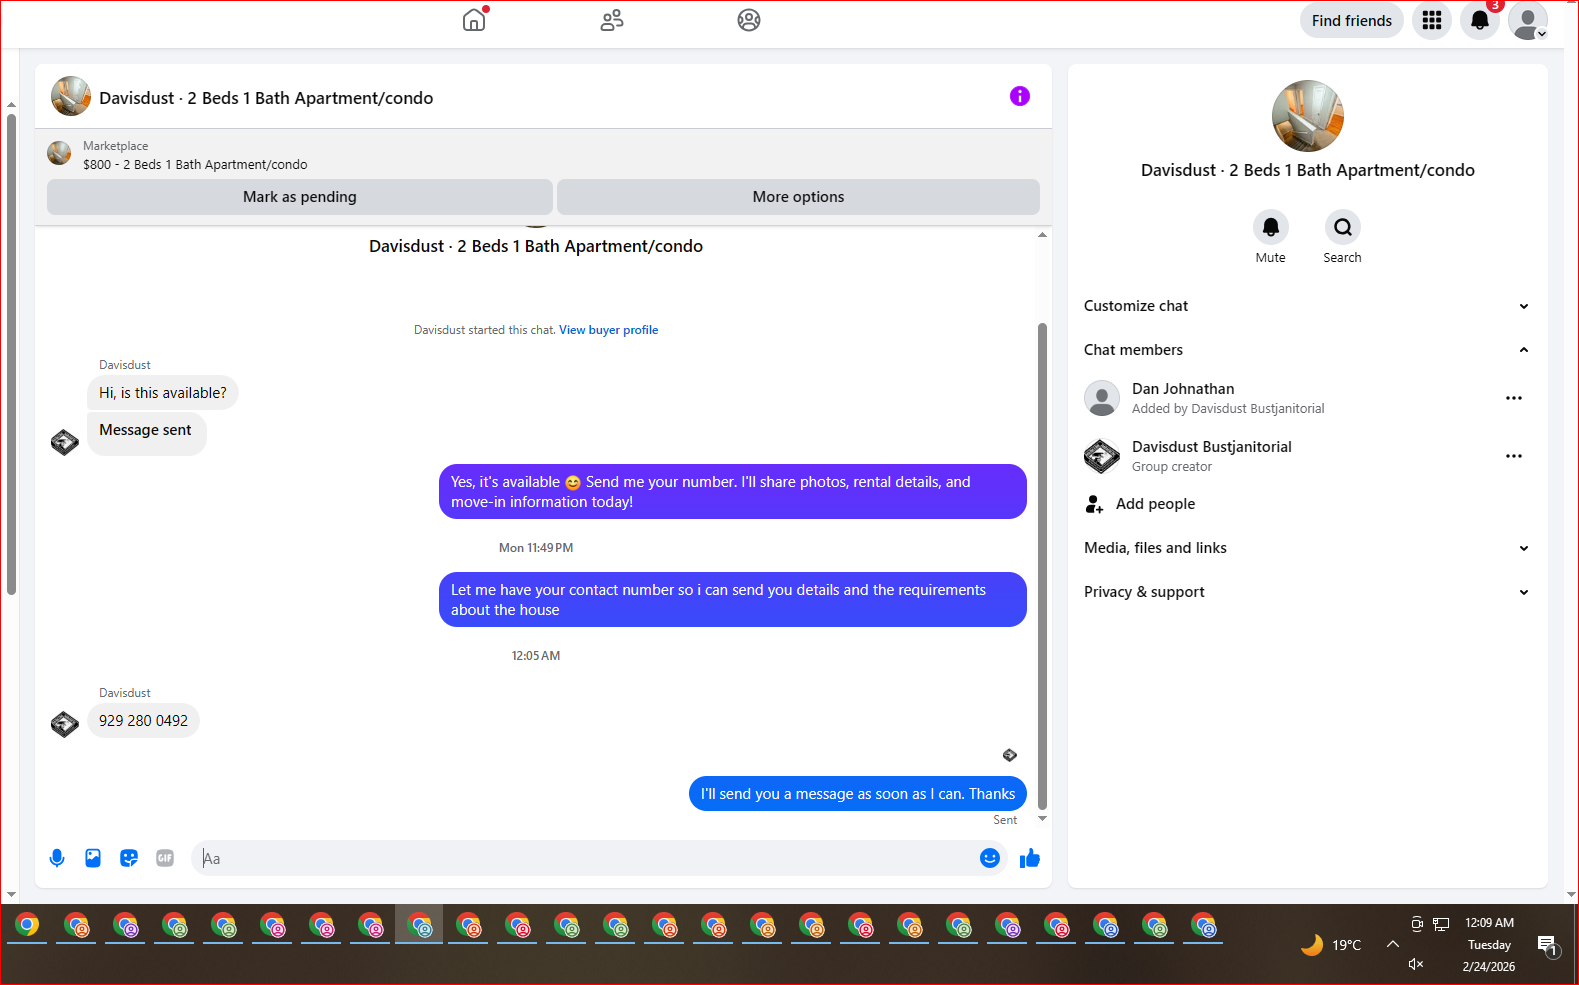The width and height of the screenshot is (1579, 985).
Task: Click the muted volume tray icon
Action: [1416, 964]
